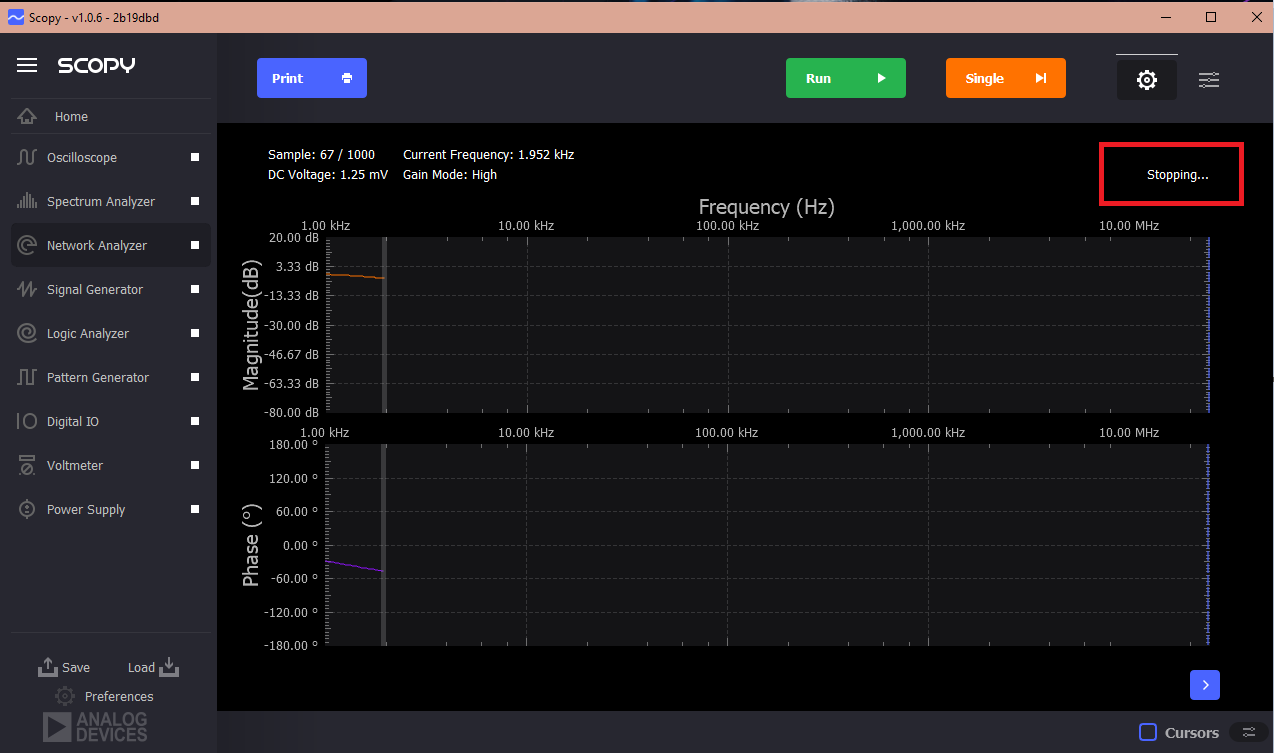Select the Pattern Generator icon
The height and width of the screenshot is (753, 1274).
tap(27, 377)
